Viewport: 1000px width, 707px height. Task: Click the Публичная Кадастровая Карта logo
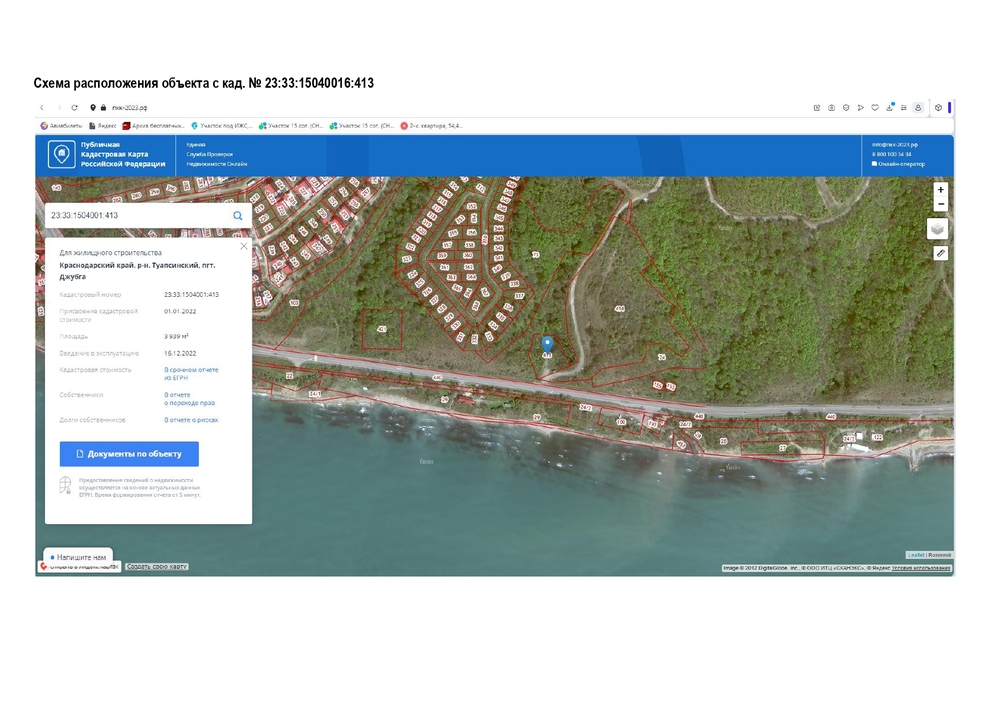106,154
